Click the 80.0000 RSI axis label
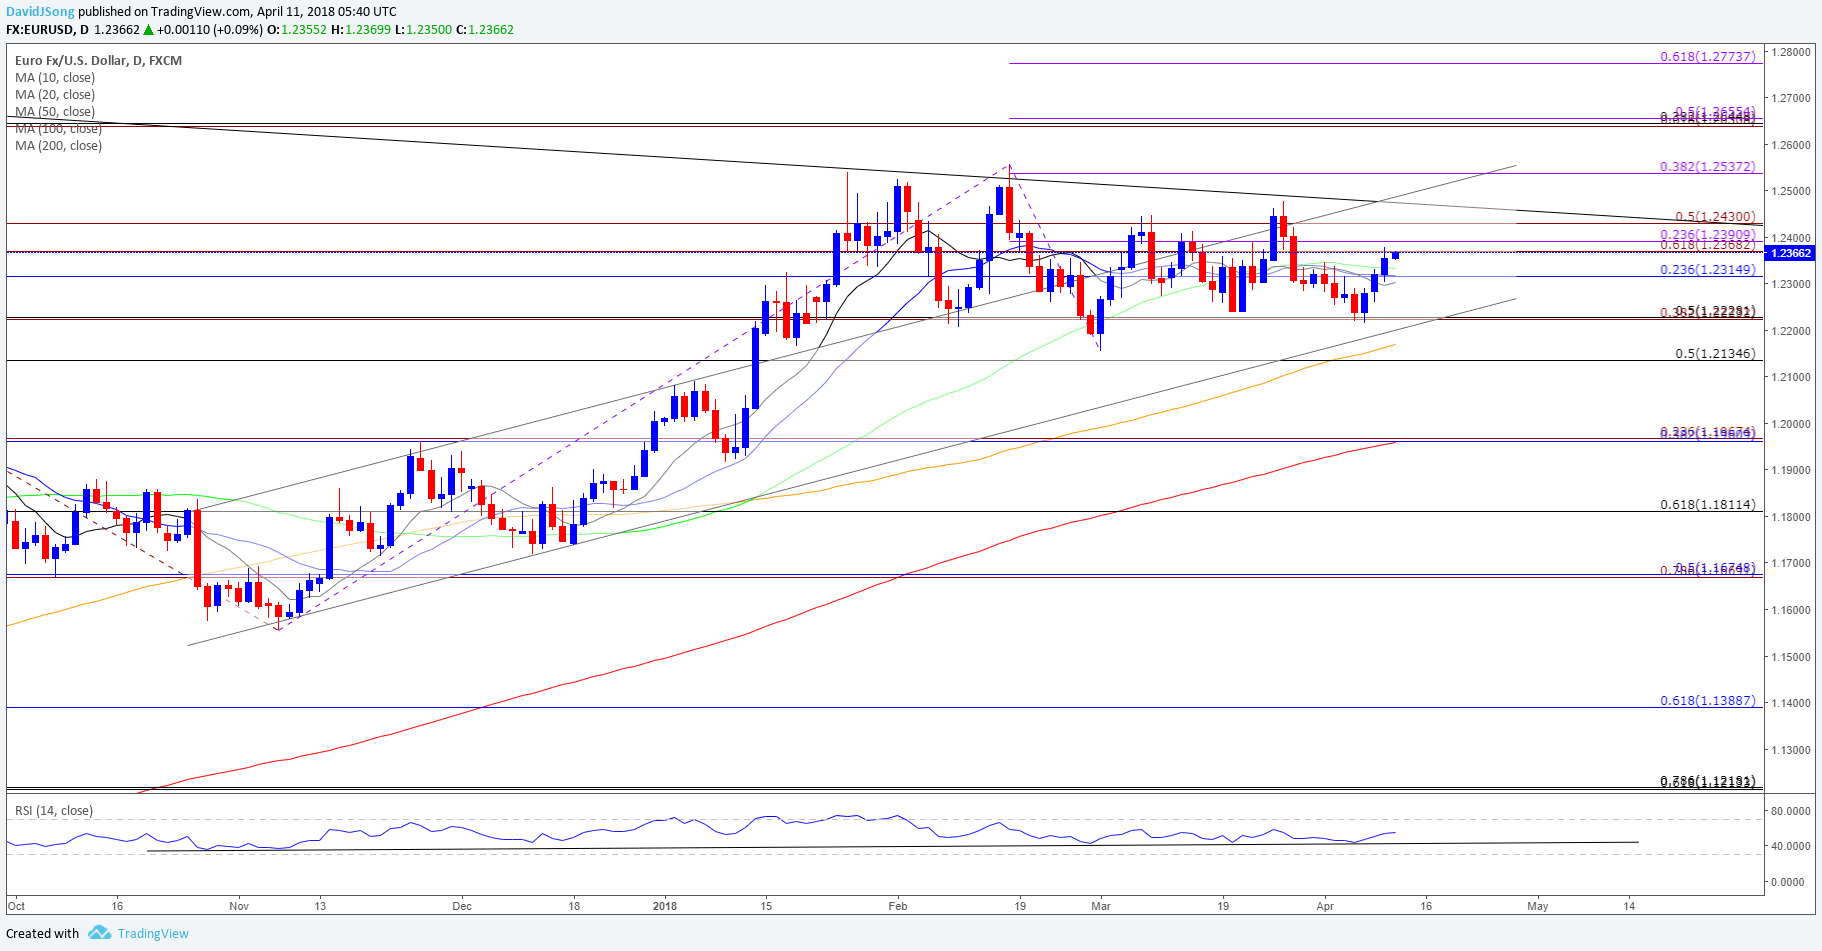 click(1789, 811)
